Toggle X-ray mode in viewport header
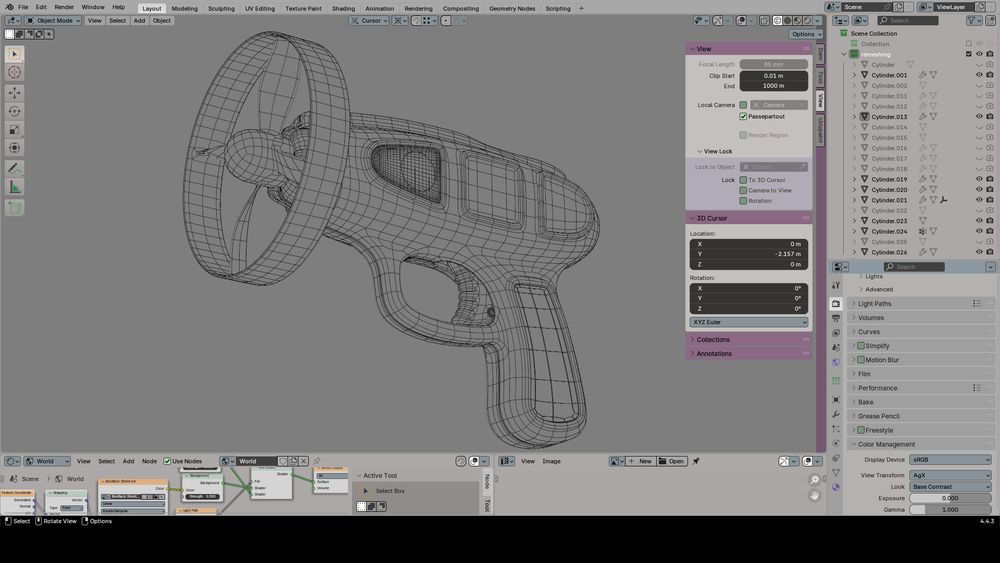Viewport: 1000px width, 563px height. tap(764, 20)
